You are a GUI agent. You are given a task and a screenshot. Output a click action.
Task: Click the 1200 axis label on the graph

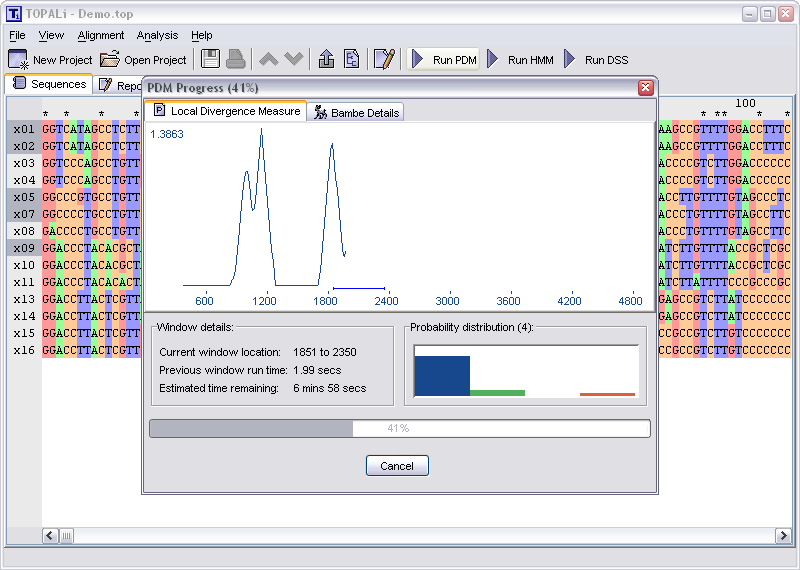[264, 301]
